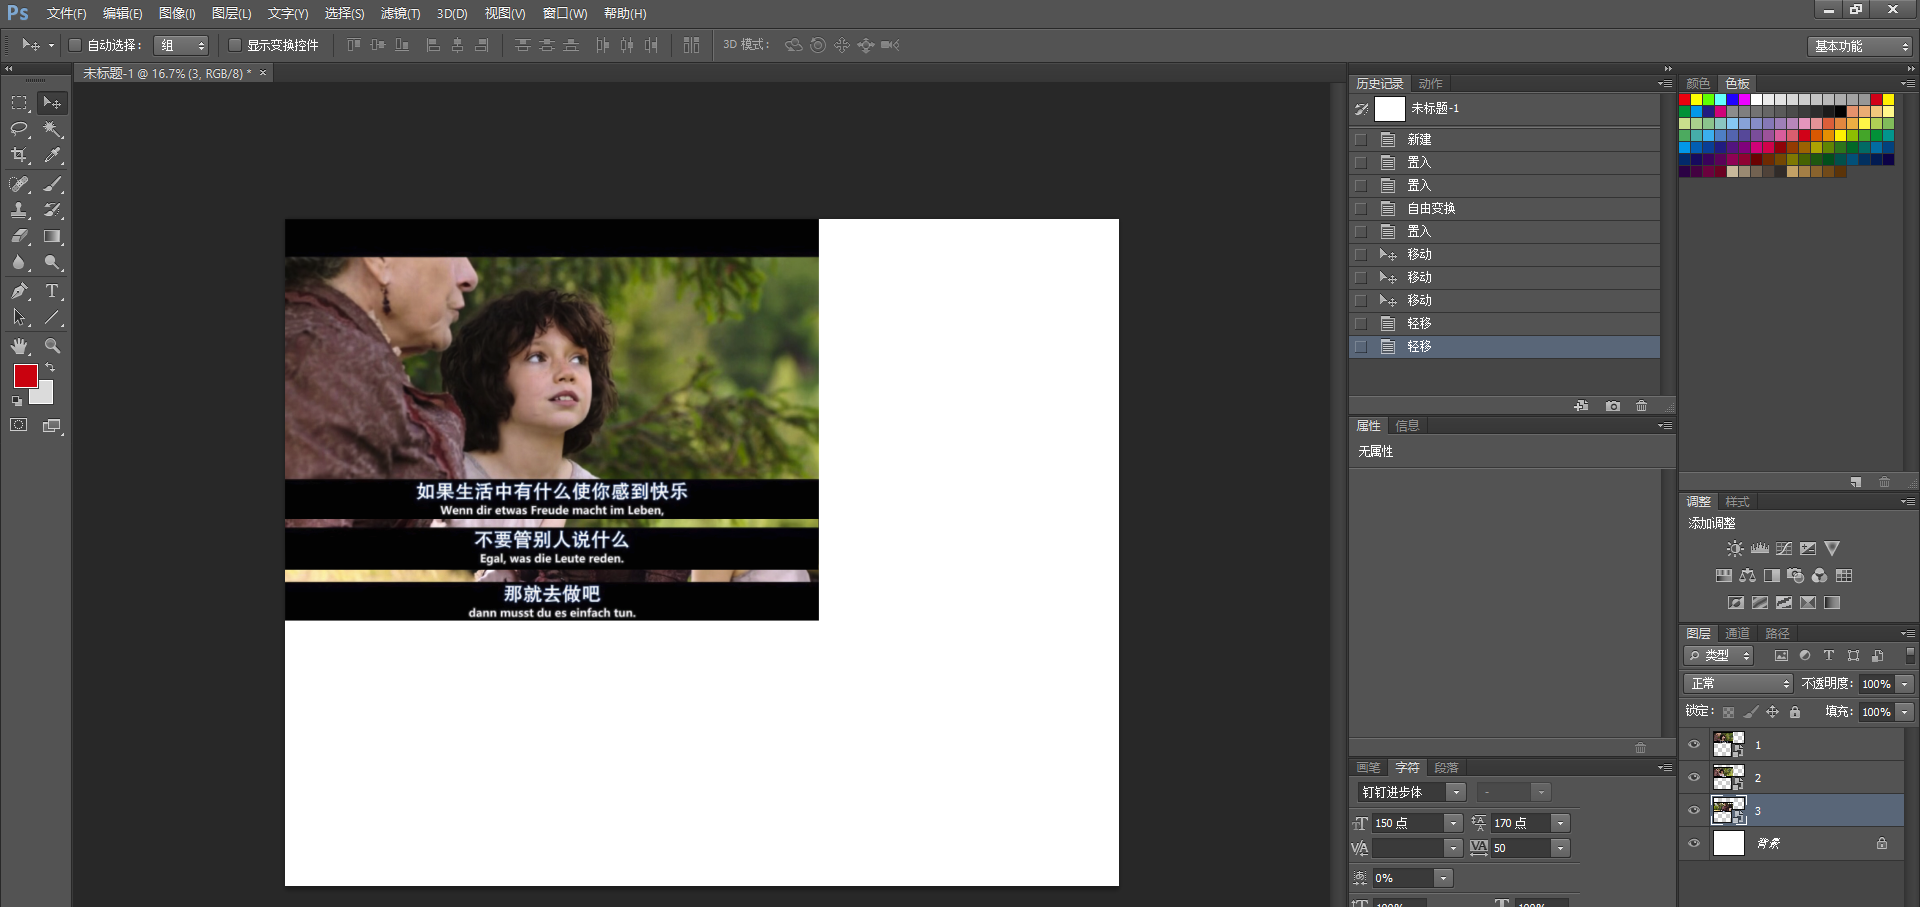Enable the 显示变换控件 checkbox

coord(234,45)
